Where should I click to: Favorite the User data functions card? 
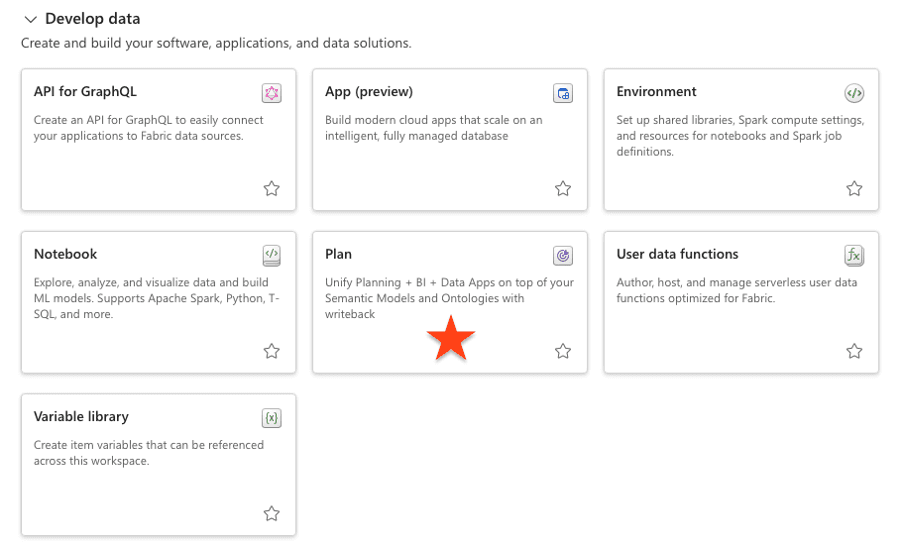point(854,351)
